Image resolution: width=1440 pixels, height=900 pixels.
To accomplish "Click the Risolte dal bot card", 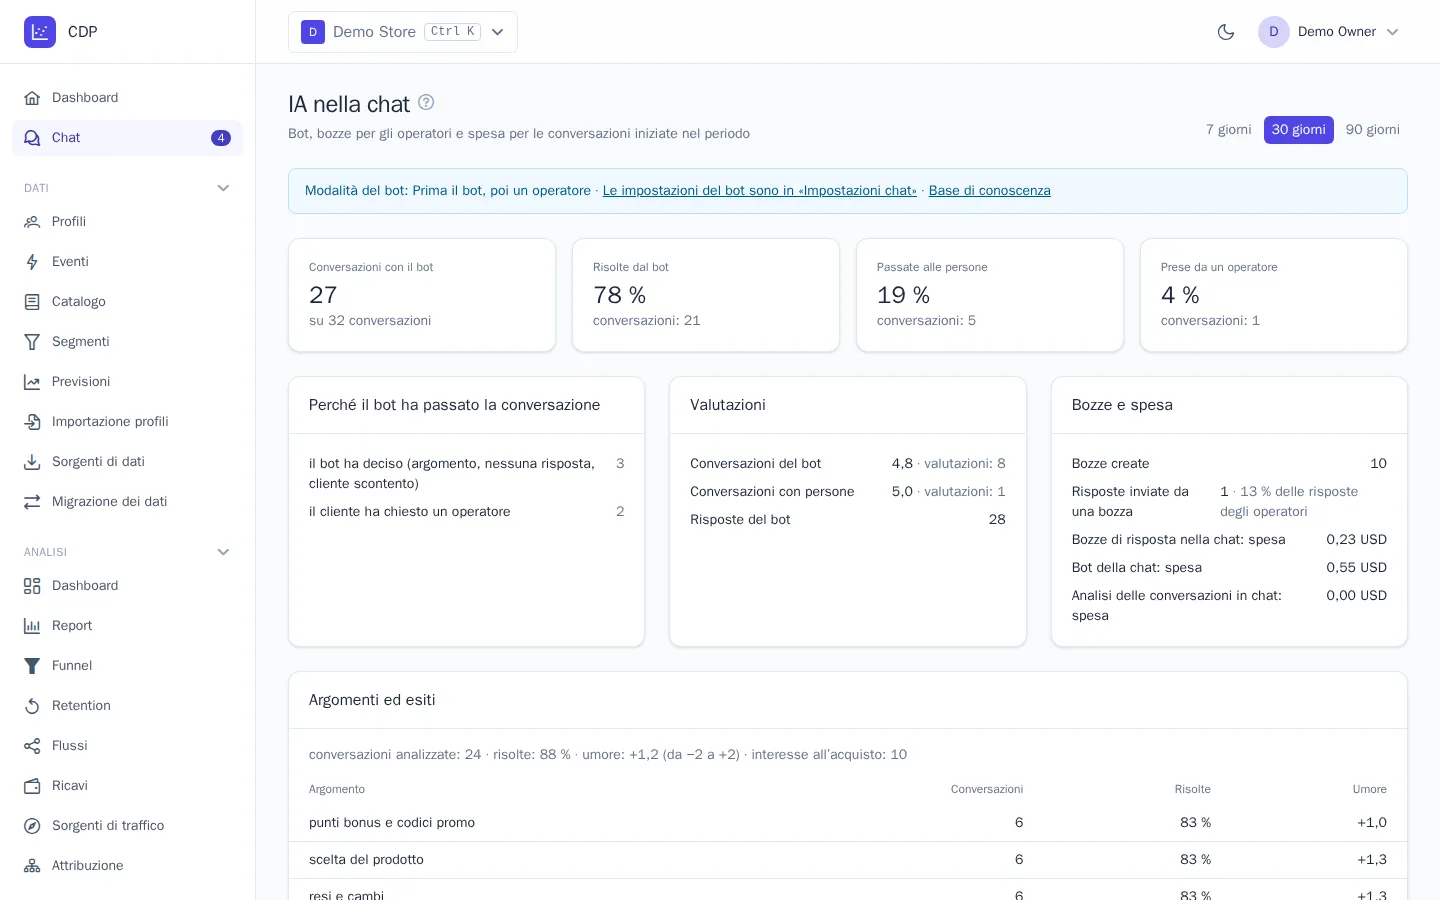I will 706,295.
